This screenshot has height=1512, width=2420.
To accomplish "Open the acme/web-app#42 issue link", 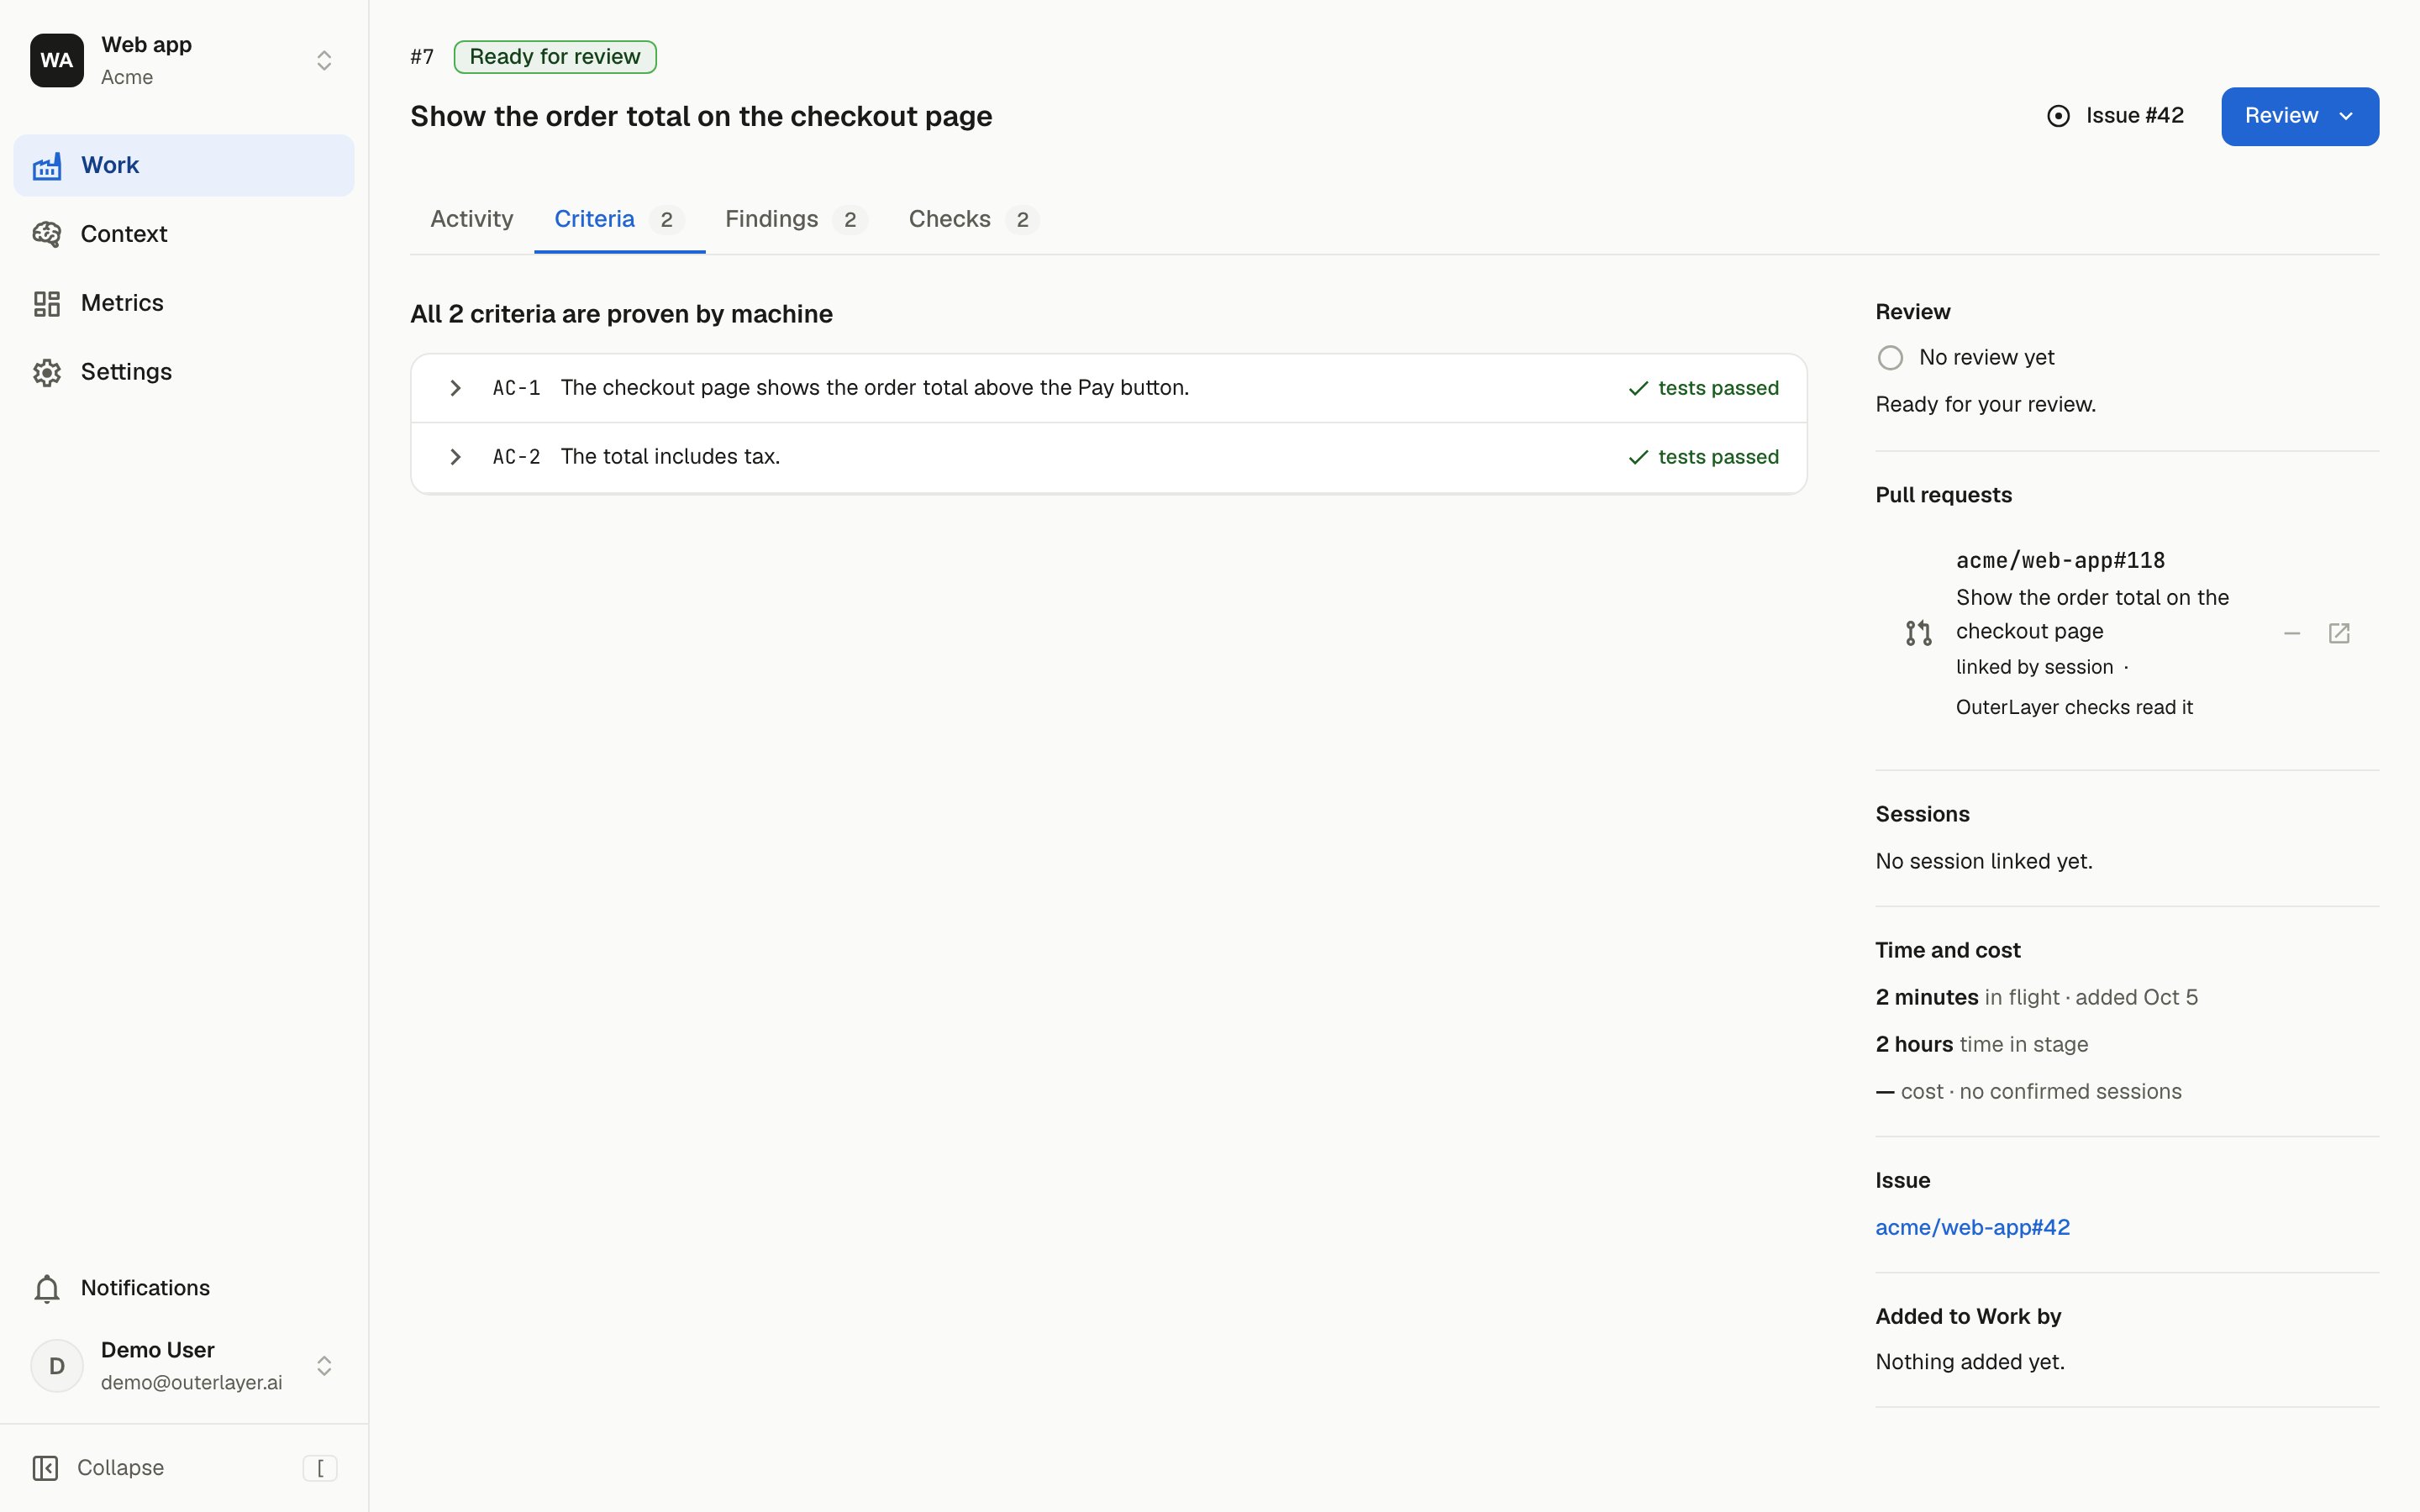I will coord(1972,1227).
